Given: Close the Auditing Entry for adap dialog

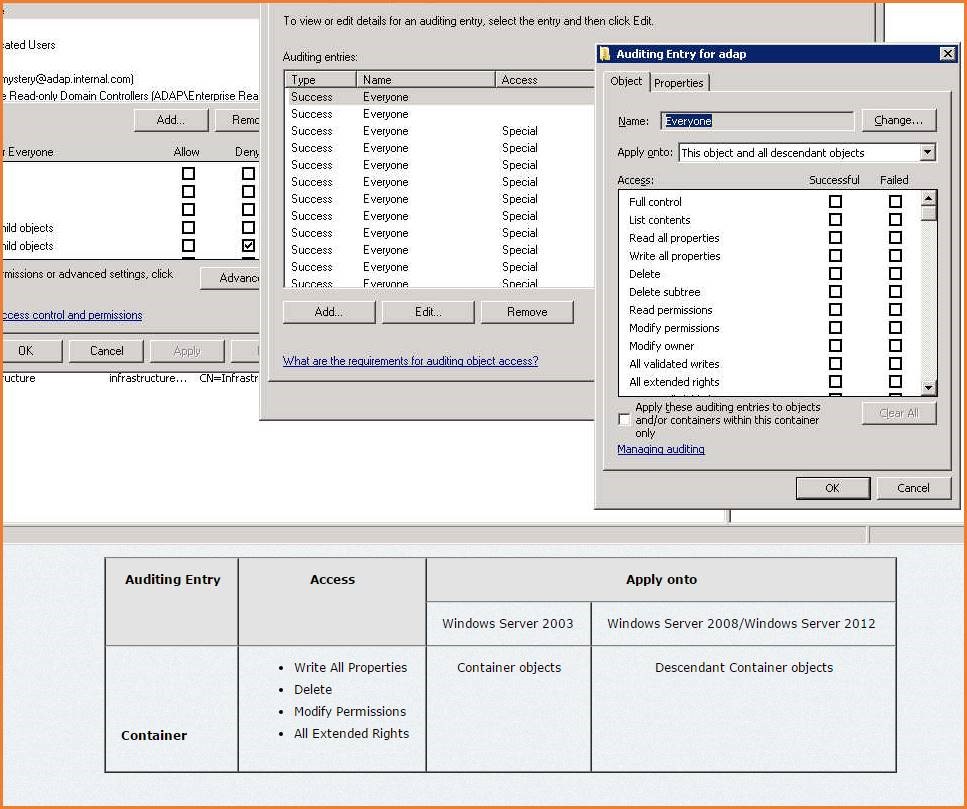Looking at the screenshot, I should pyautogui.click(x=948, y=54).
